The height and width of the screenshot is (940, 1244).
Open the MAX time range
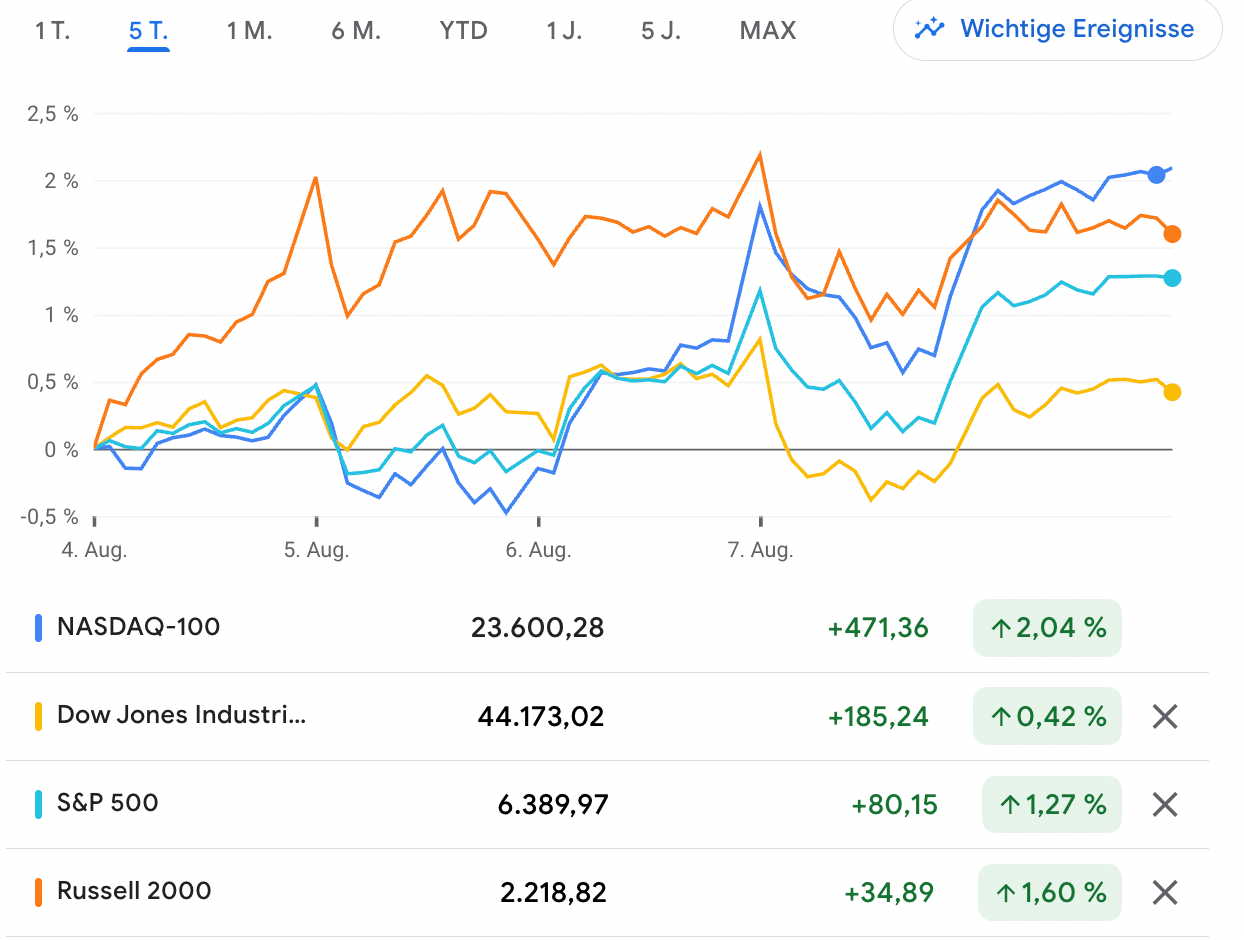click(x=768, y=31)
